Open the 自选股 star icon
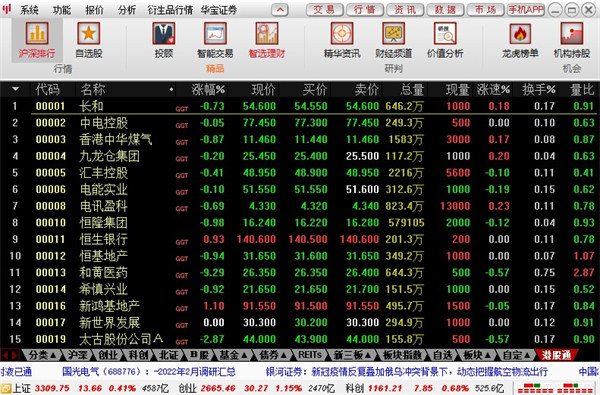This screenshot has height=395, width=600. coord(88,34)
